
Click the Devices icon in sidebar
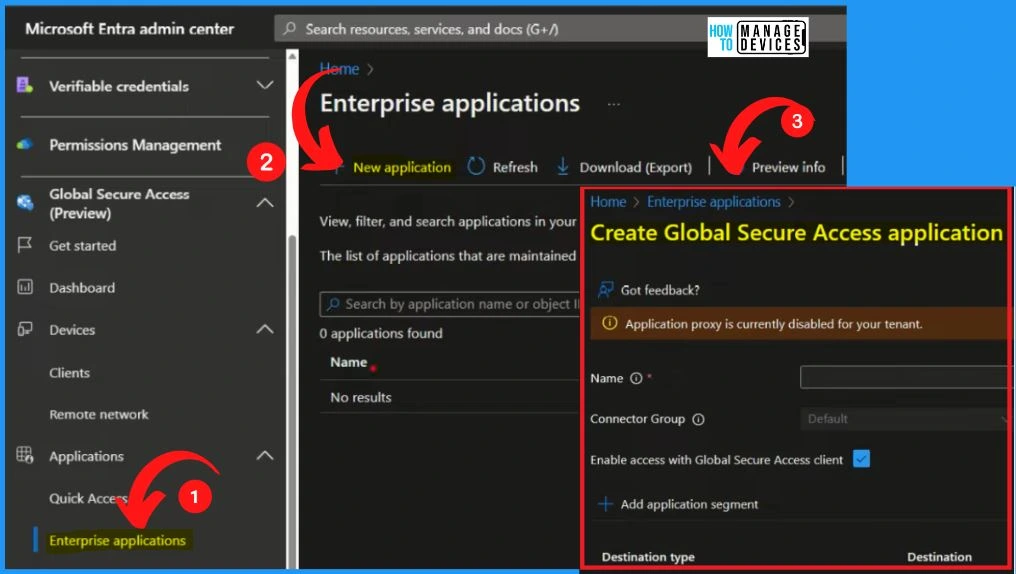coord(25,329)
